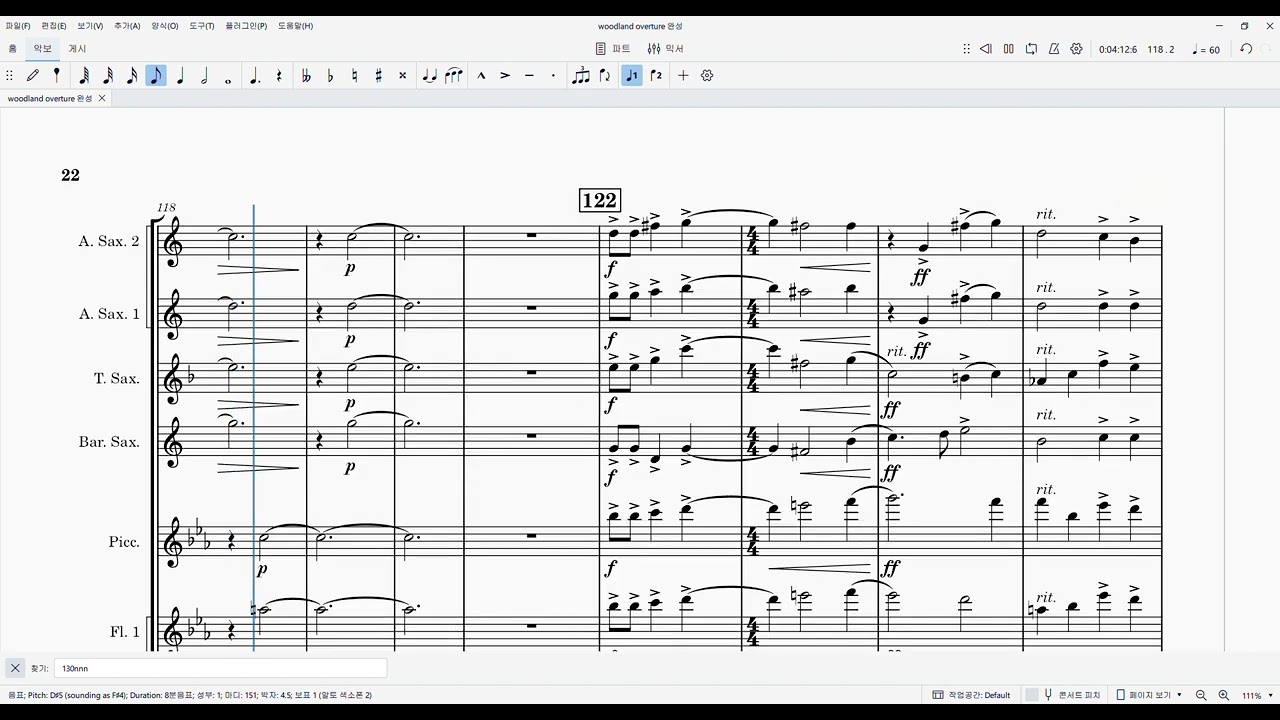Open the 편집(E) menu
The width and height of the screenshot is (1280, 720).
(54, 26)
